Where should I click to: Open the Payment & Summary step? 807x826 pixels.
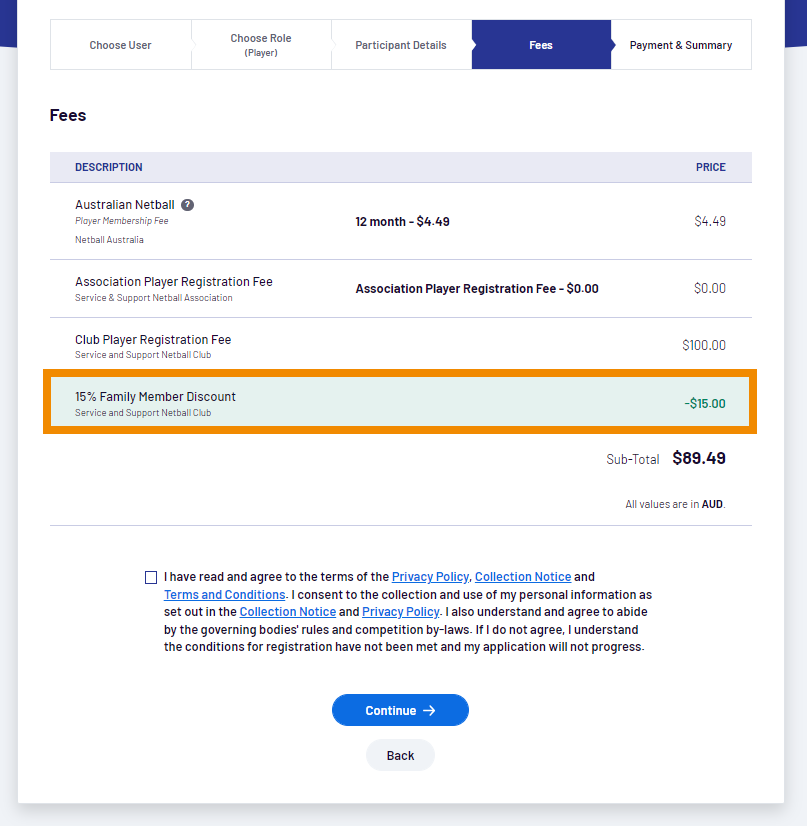pos(681,45)
